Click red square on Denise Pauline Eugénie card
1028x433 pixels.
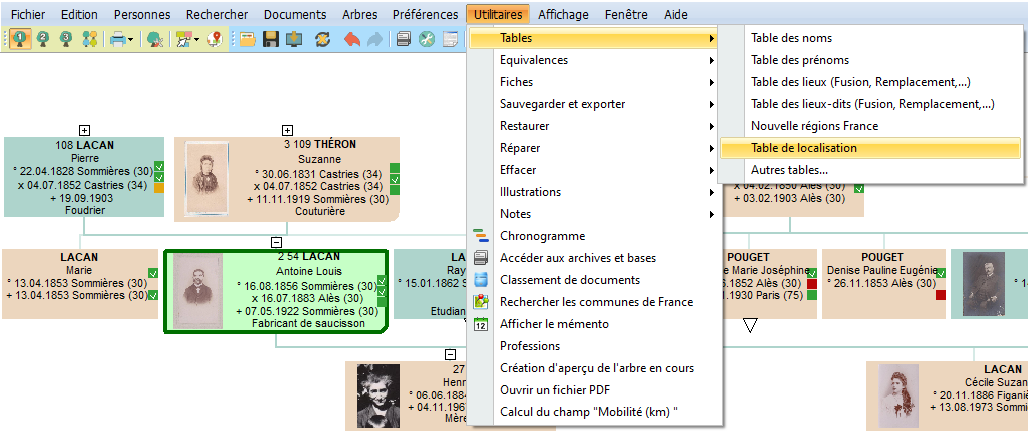tap(941, 295)
